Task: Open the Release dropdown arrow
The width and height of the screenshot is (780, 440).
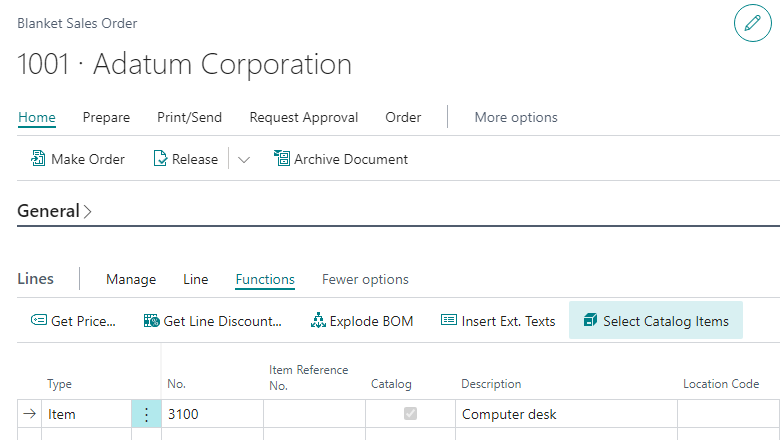Action: pyautogui.click(x=244, y=160)
